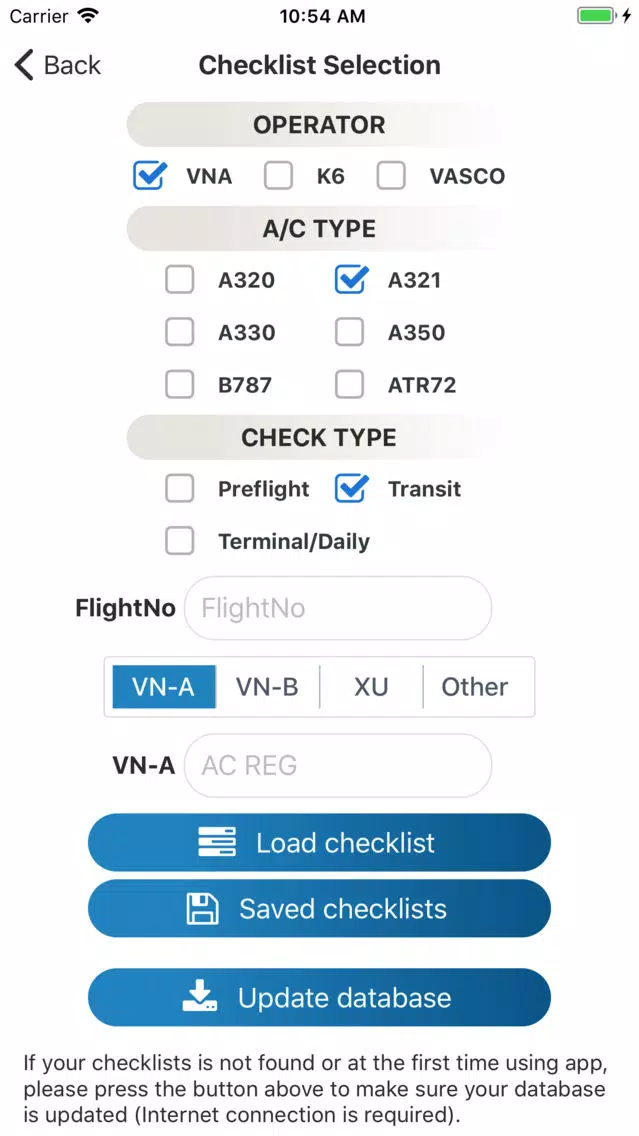
Task: Focus the FlightNo input field
Action: [338, 608]
